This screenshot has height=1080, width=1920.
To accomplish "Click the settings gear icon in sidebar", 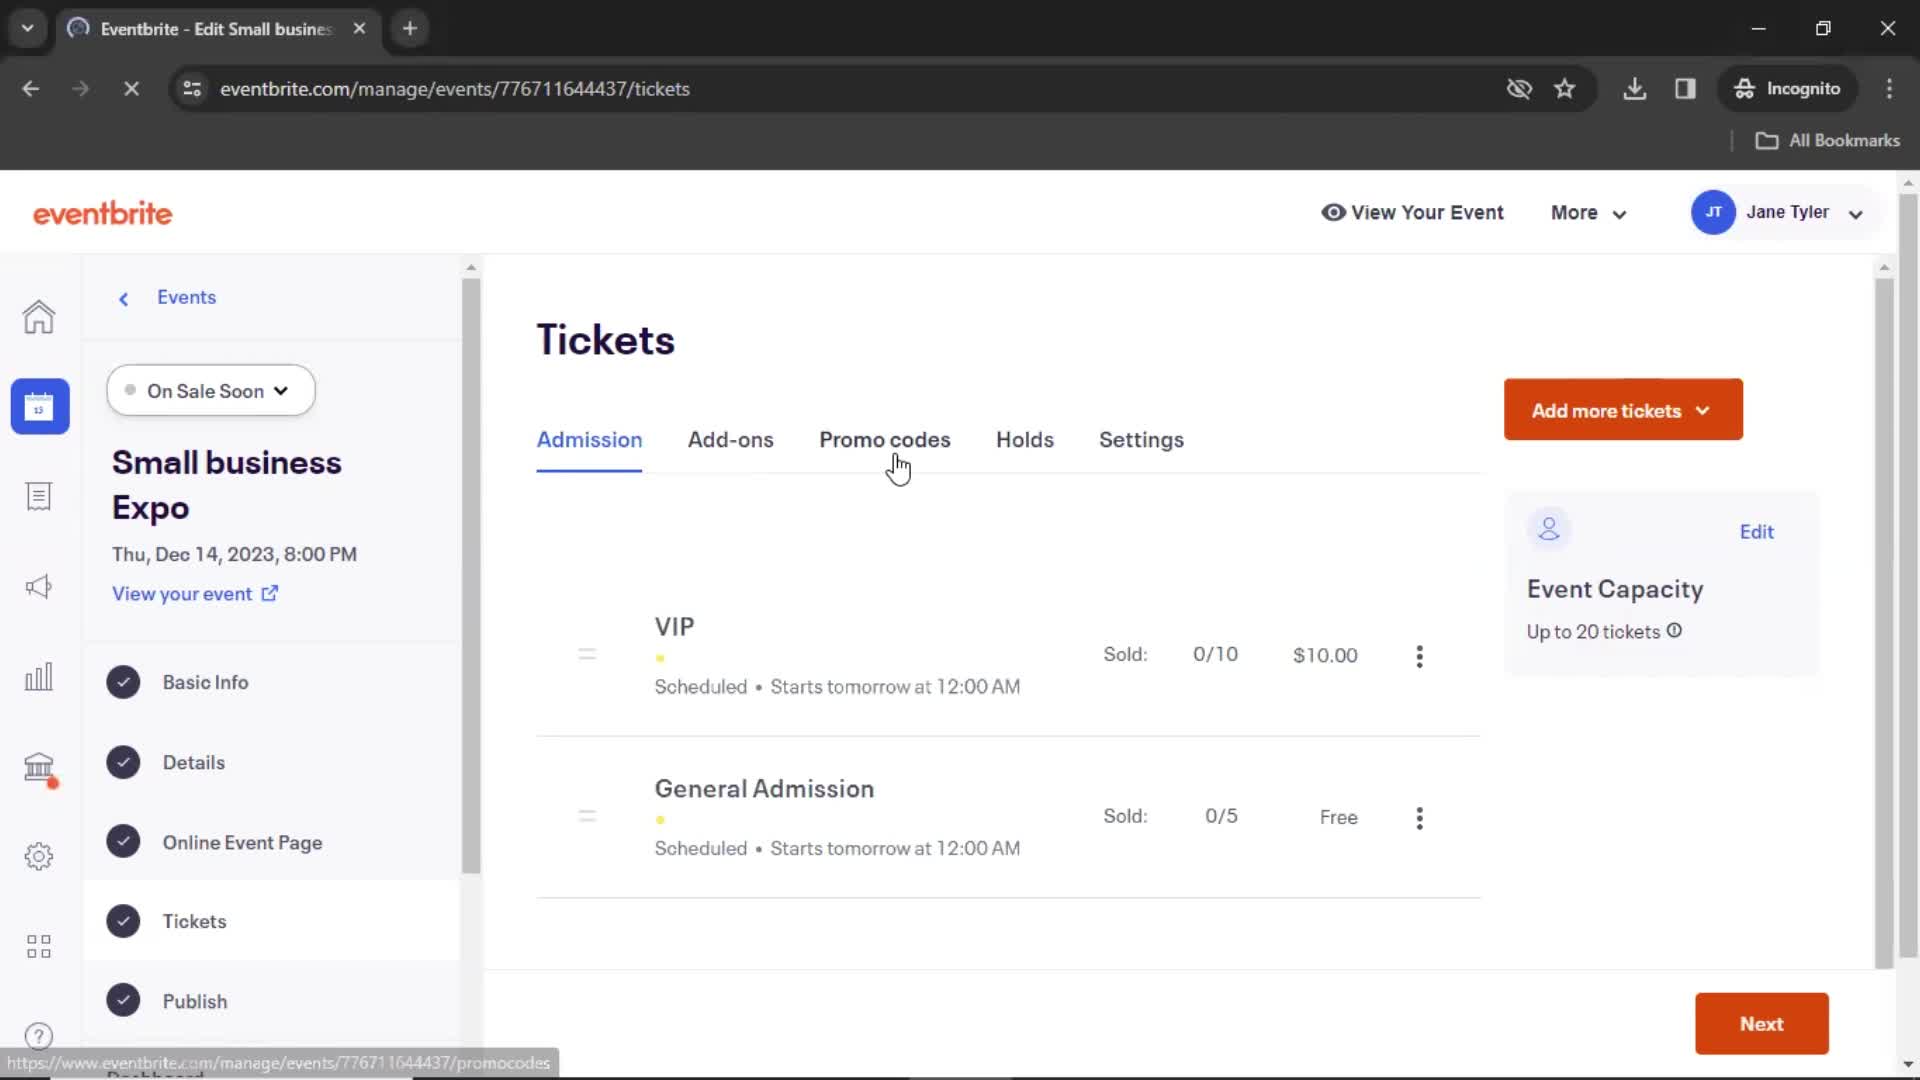I will tap(37, 856).
